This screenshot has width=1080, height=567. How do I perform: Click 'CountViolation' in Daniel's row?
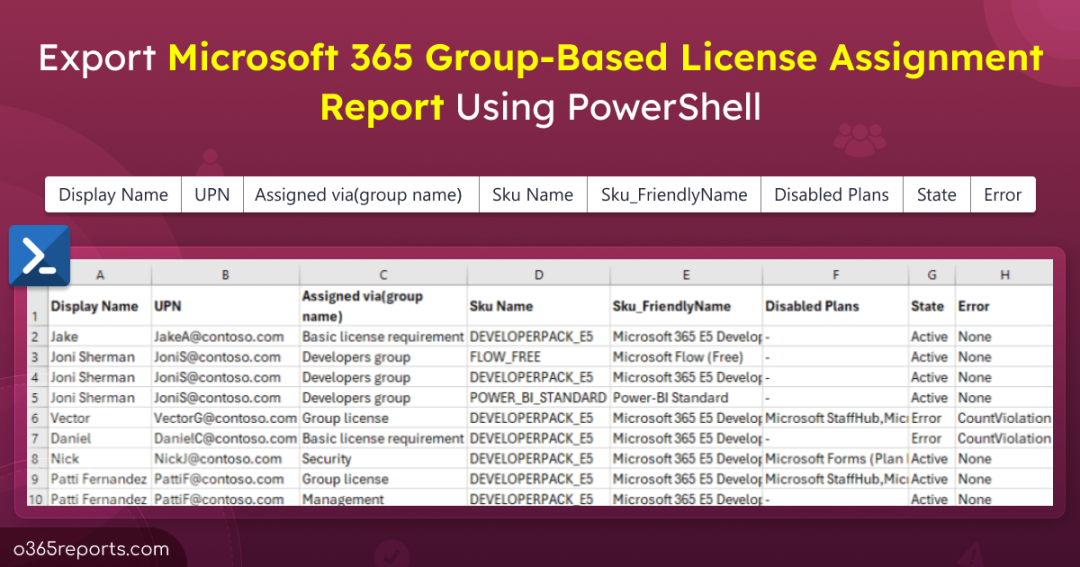pyautogui.click(x=1005, y=438)
